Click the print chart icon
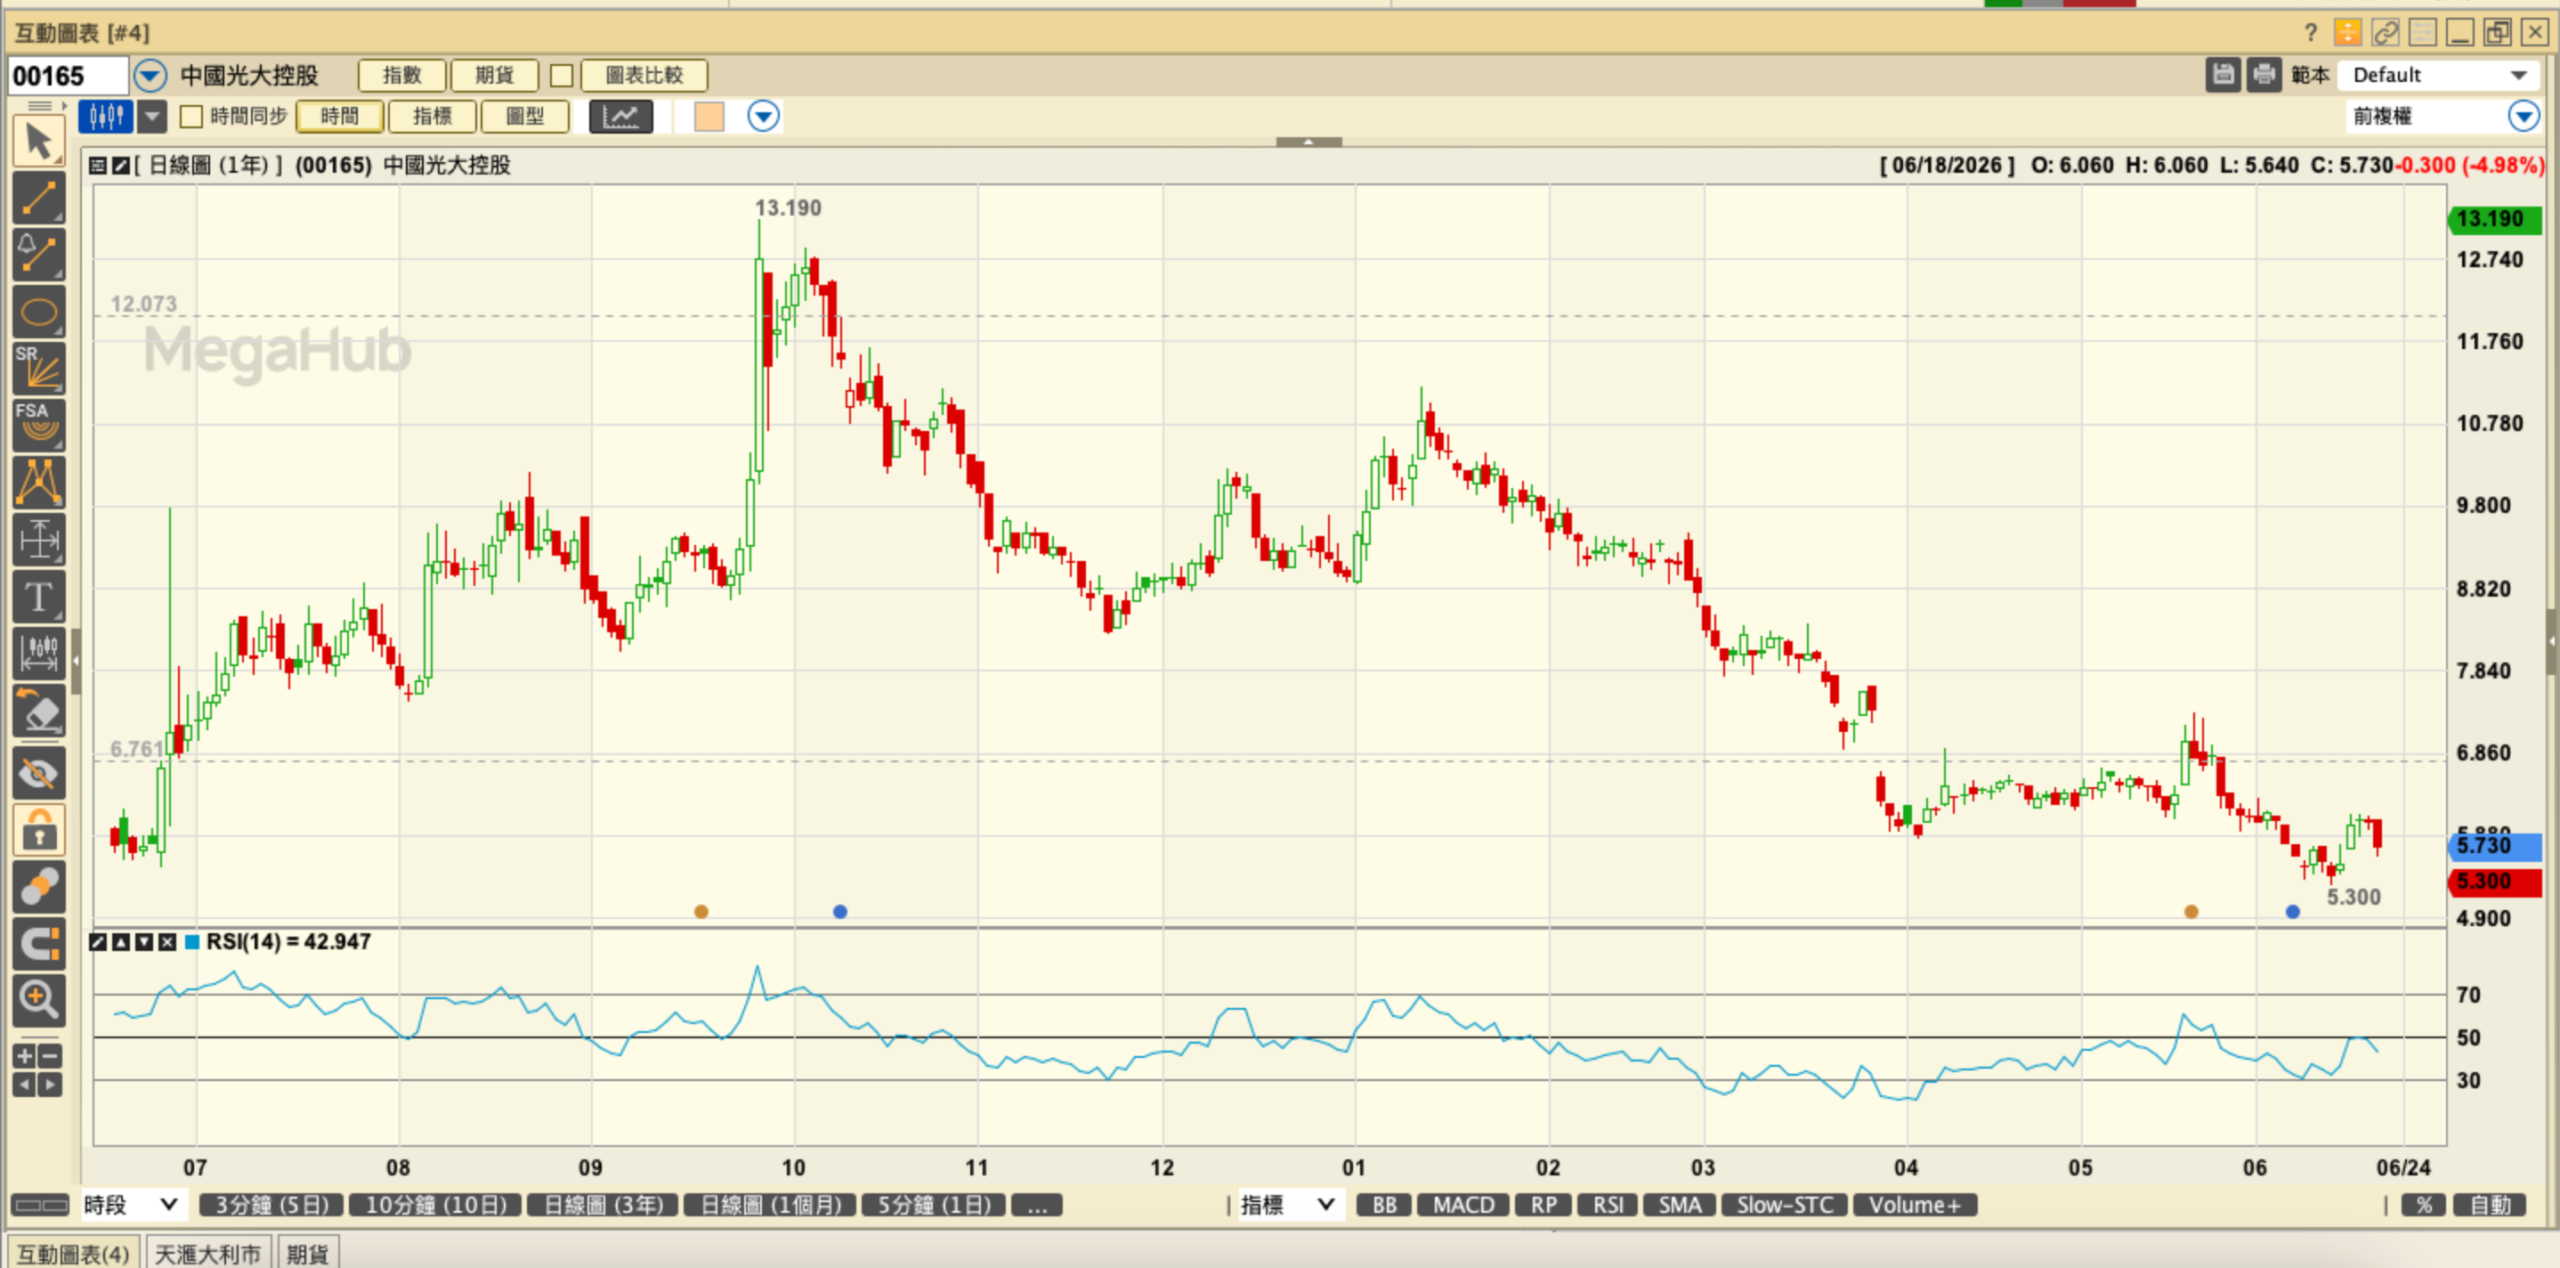Viewport: 2560px width, 1268px height. pos(2263,75)
